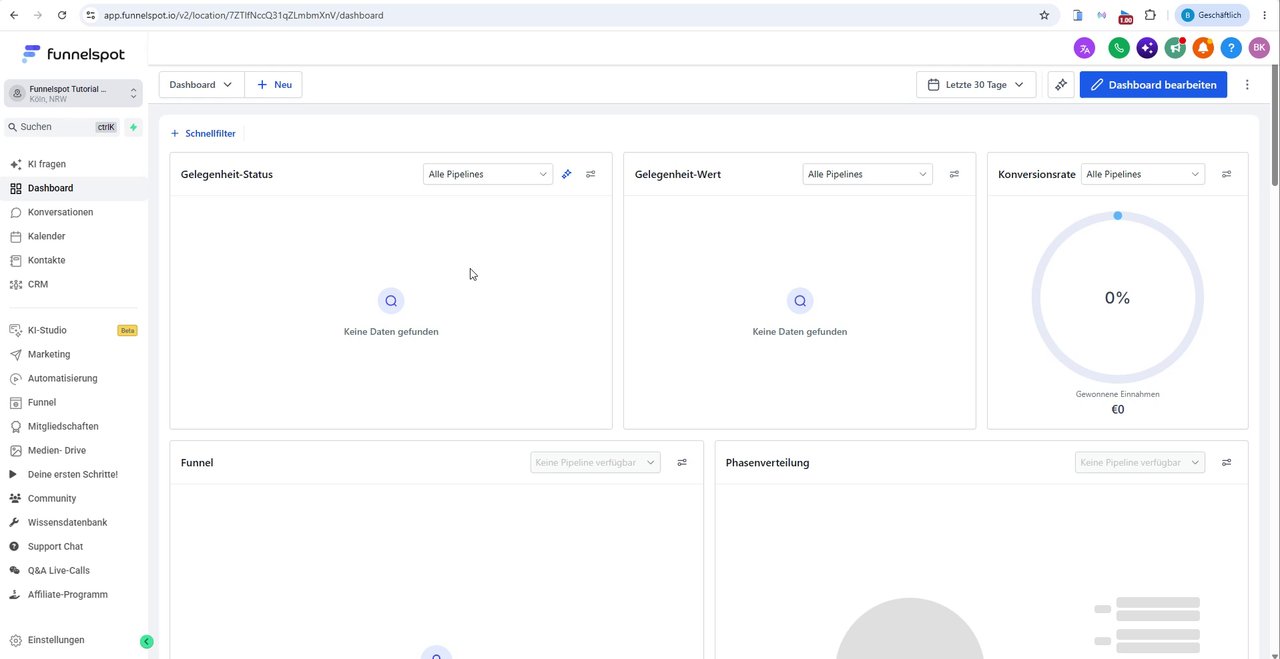The height and width of the screenshot is (659, 1280).
Task: Click the sparkle button beside the date range
Action: pos(1061,85)
